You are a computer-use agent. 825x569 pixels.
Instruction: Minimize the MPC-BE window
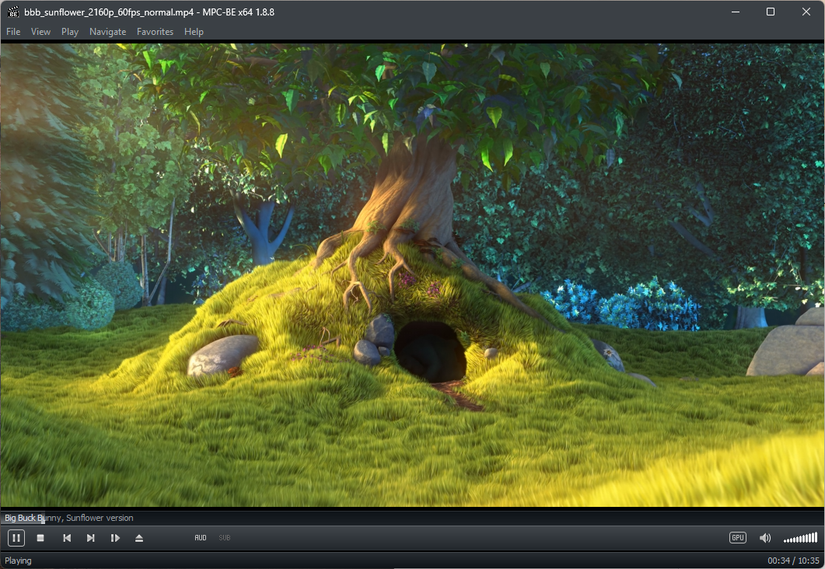point(736,12)
